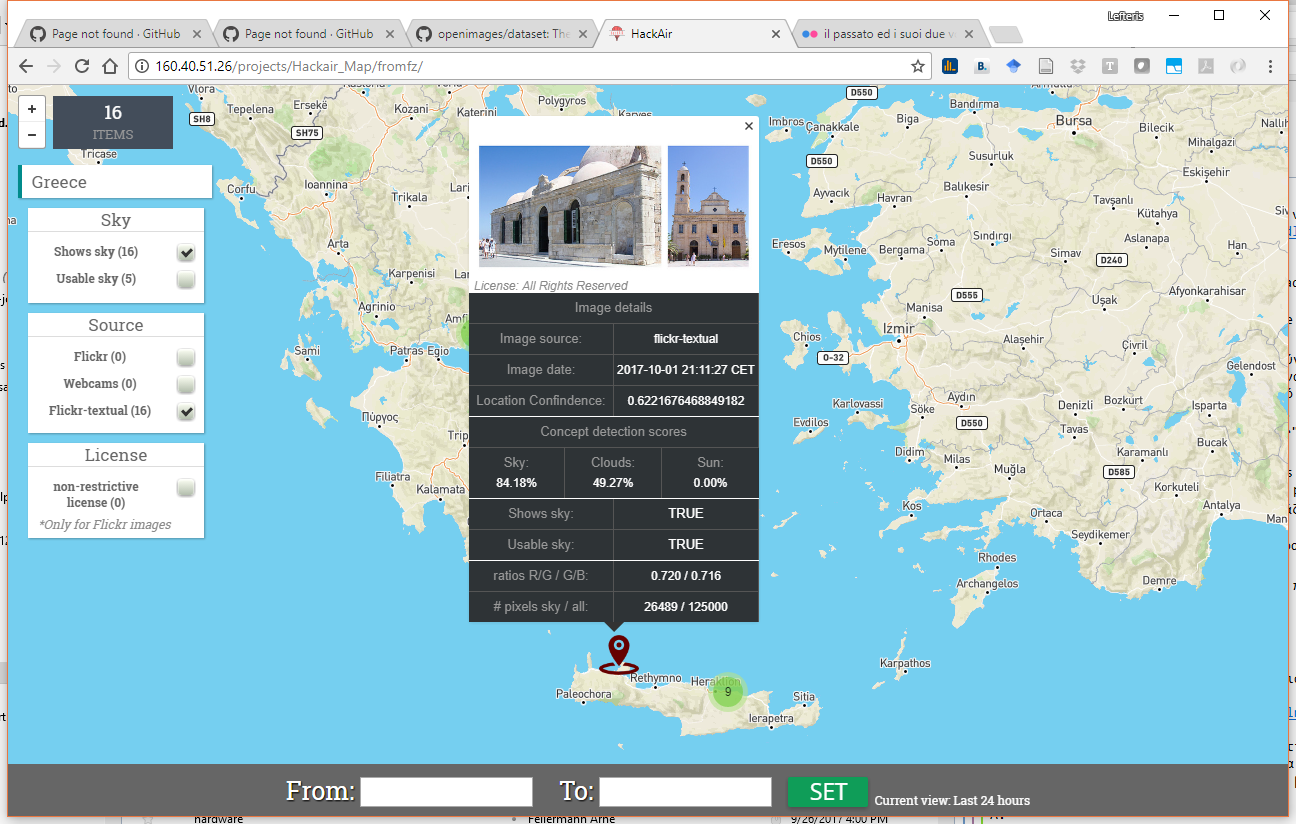This screenshot has height=824, width=1296.
Task: Open the Google Scholar extension icon
Action: click(x=1014, y=66)
